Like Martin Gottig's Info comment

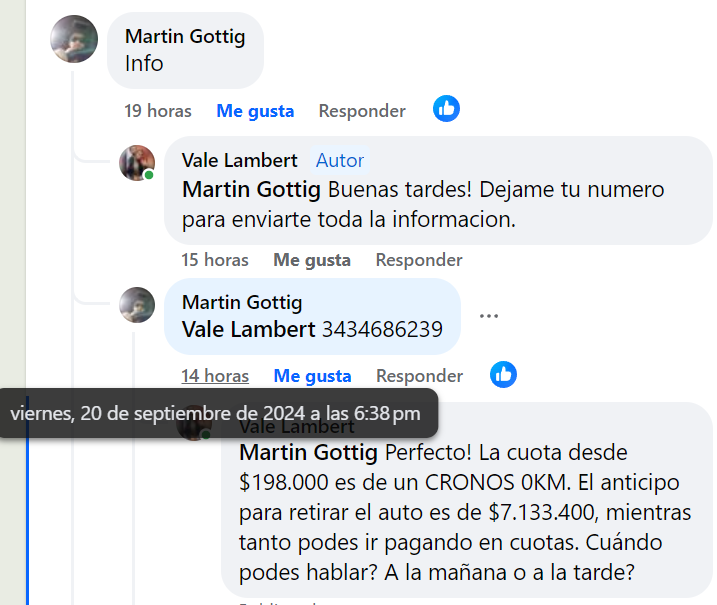[255, 111]
